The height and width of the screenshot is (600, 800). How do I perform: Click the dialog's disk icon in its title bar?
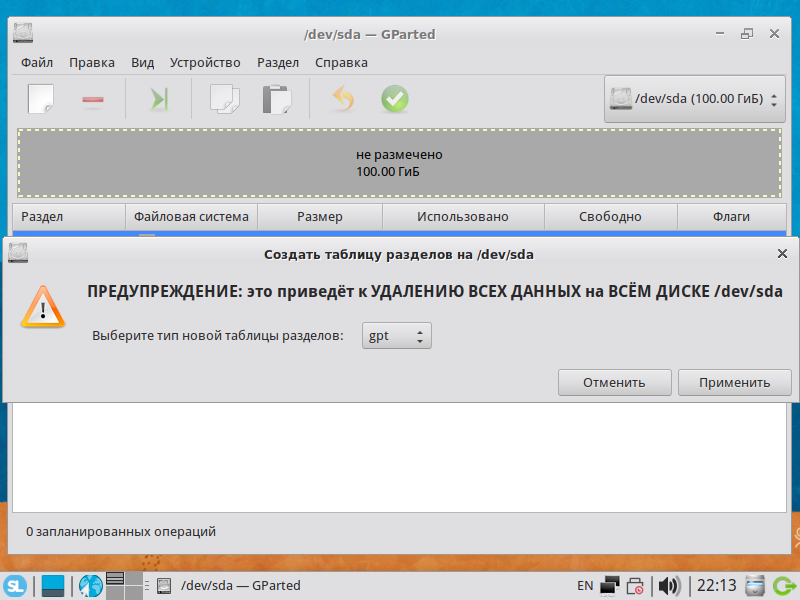click(x=18, y=253)
